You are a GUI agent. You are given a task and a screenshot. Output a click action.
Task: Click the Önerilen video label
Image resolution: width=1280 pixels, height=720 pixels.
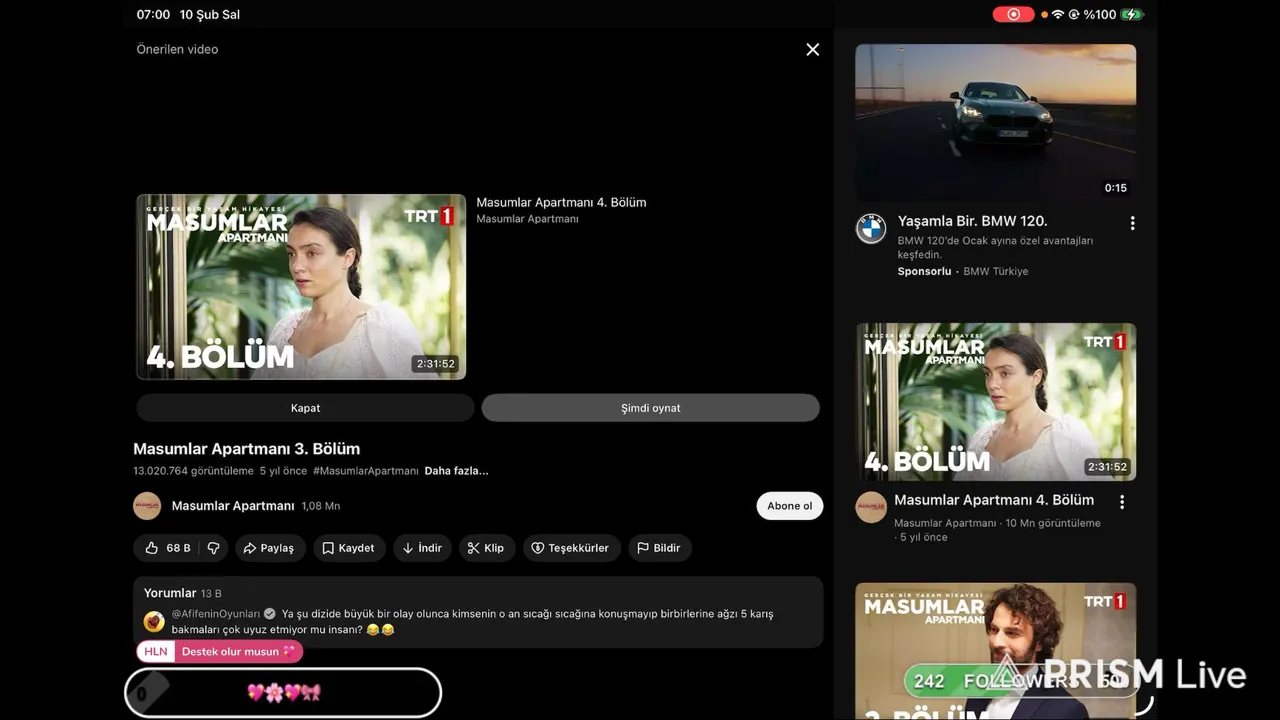tap(177, 49)
